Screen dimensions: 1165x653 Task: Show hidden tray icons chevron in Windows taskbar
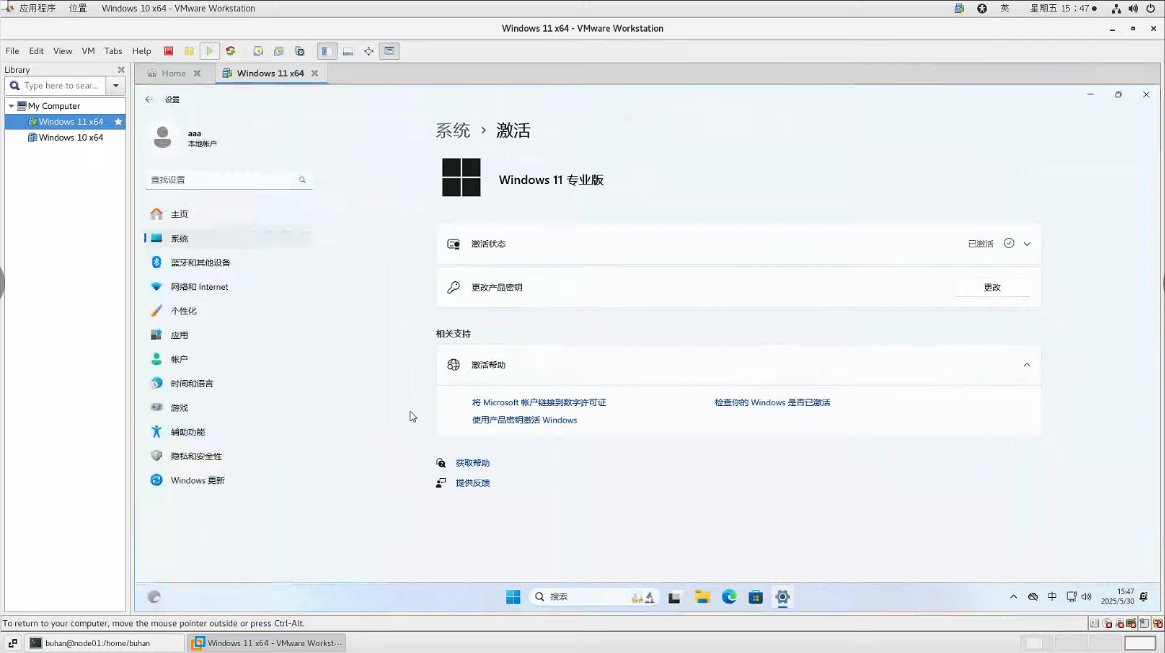pyautogui.click(x=1013, y=597)
